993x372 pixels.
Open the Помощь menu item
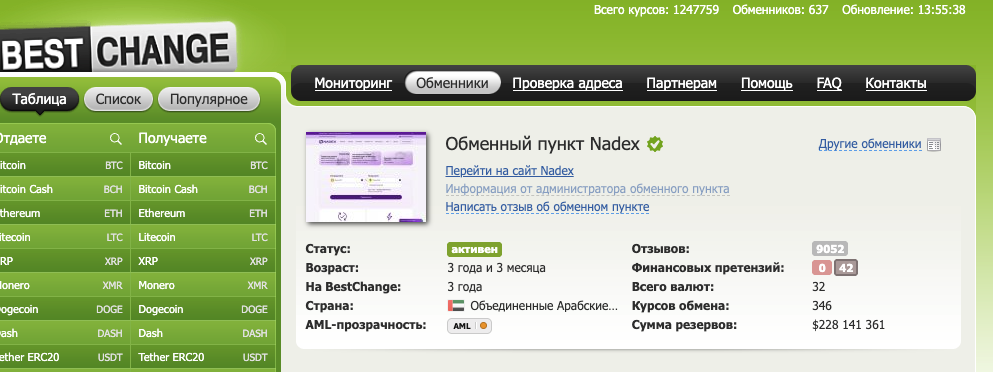[767, 83]
